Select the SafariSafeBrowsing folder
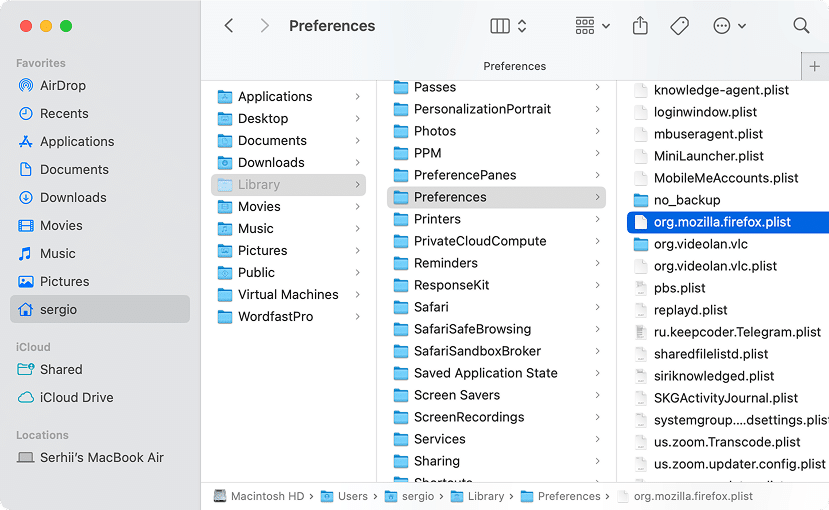This screenshot has width=829, height=510. pyautogui.click(x=496, y=329)
